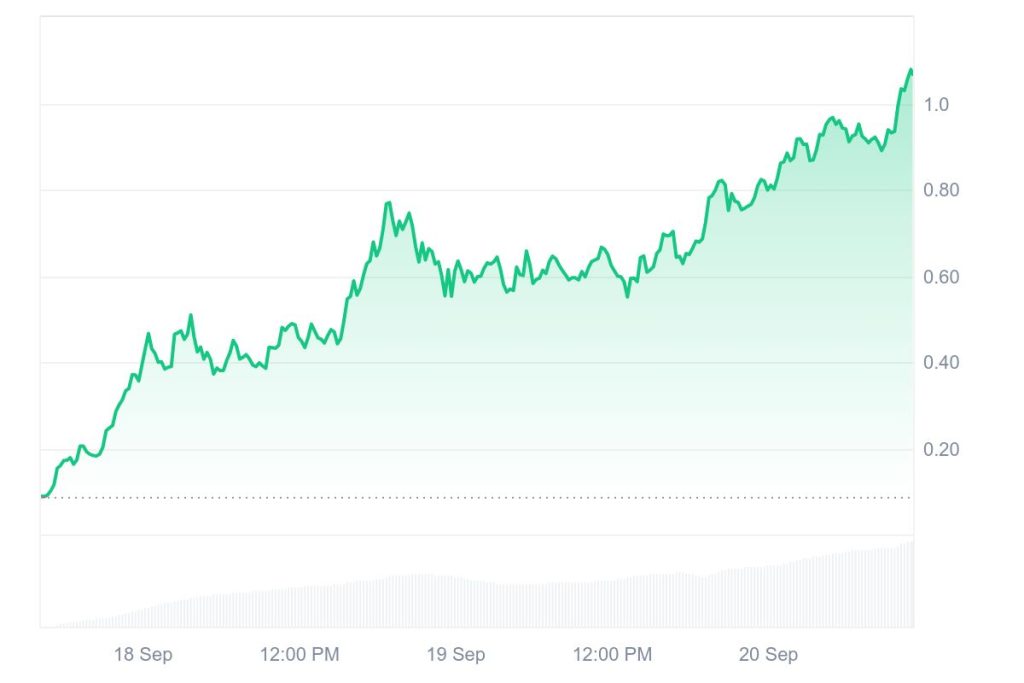Click the starting point of the green price line
The width and height of the screenshot is (1024, 683).
click(43, 496)
